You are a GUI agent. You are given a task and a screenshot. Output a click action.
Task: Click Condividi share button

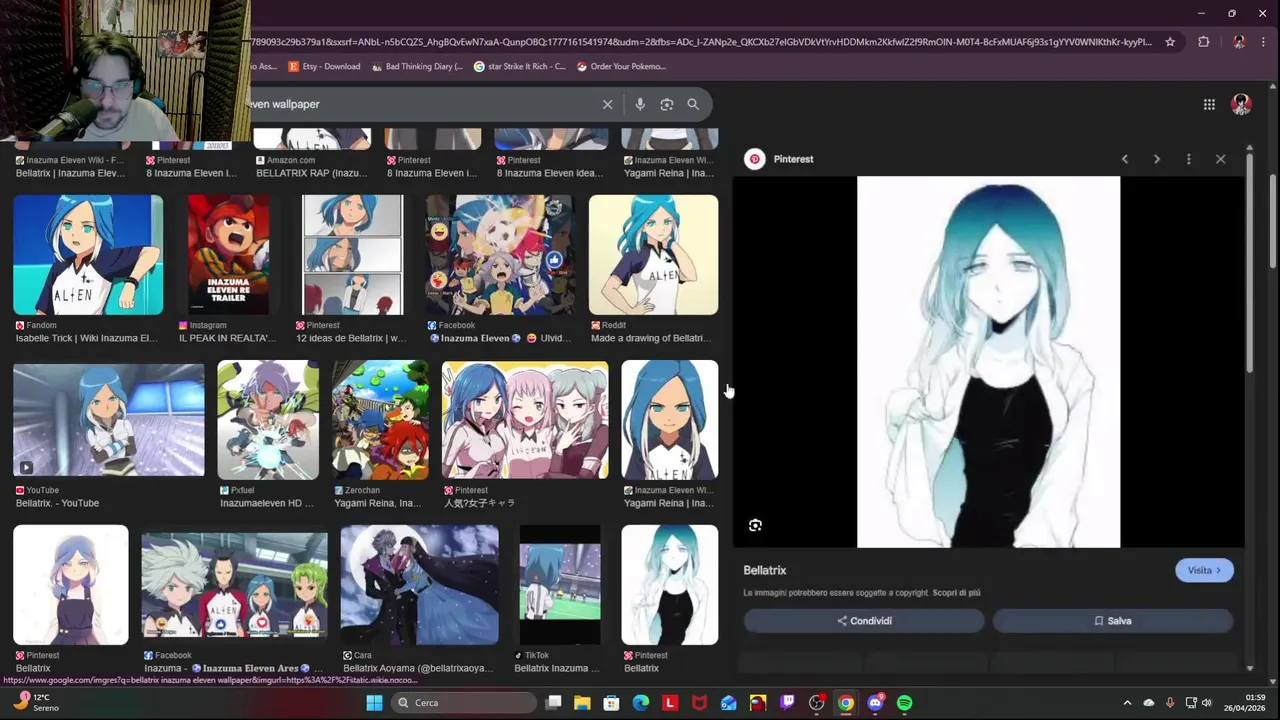(864, 621)
